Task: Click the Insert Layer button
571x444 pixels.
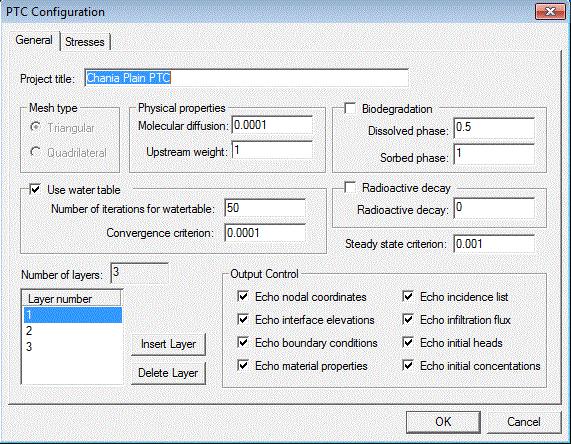Action: coord(169,344)
